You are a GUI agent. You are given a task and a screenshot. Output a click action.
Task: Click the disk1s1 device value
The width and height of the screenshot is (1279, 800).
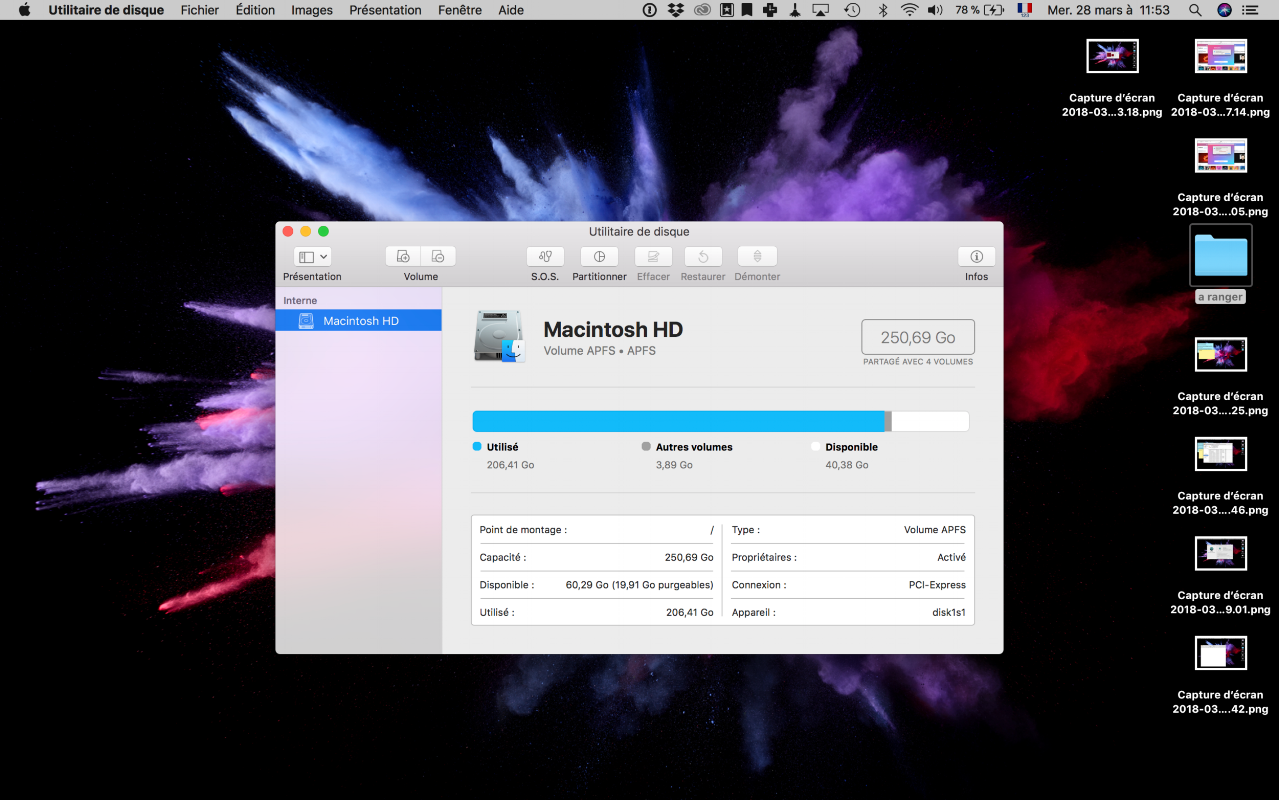click(949, 612)
